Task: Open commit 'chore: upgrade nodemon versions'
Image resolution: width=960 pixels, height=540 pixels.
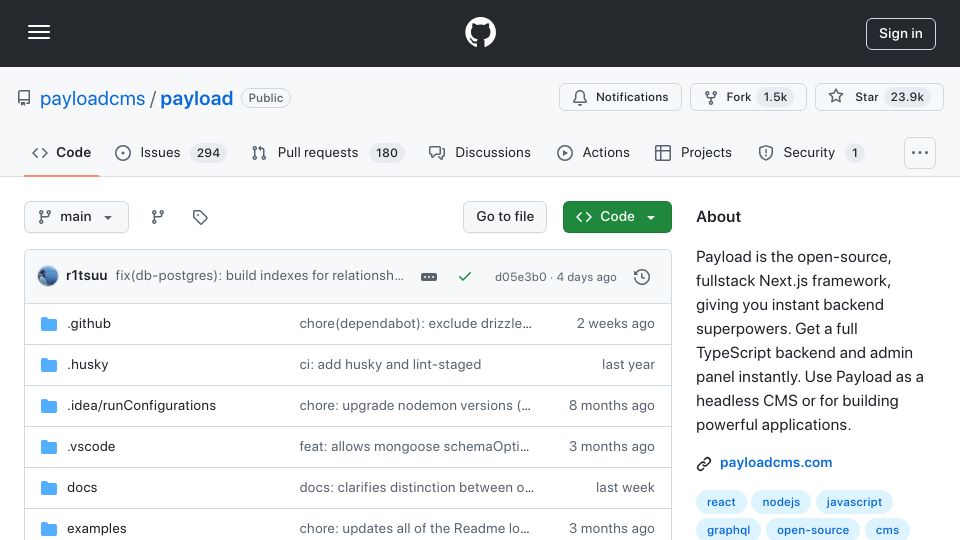Action: pos(415,405)
